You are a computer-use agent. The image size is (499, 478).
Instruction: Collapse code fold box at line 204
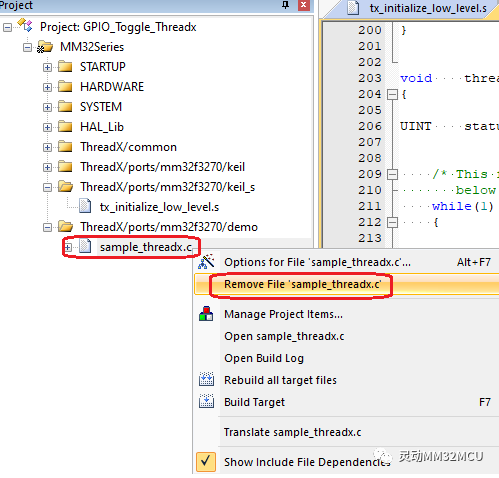[x=392, y=95]
